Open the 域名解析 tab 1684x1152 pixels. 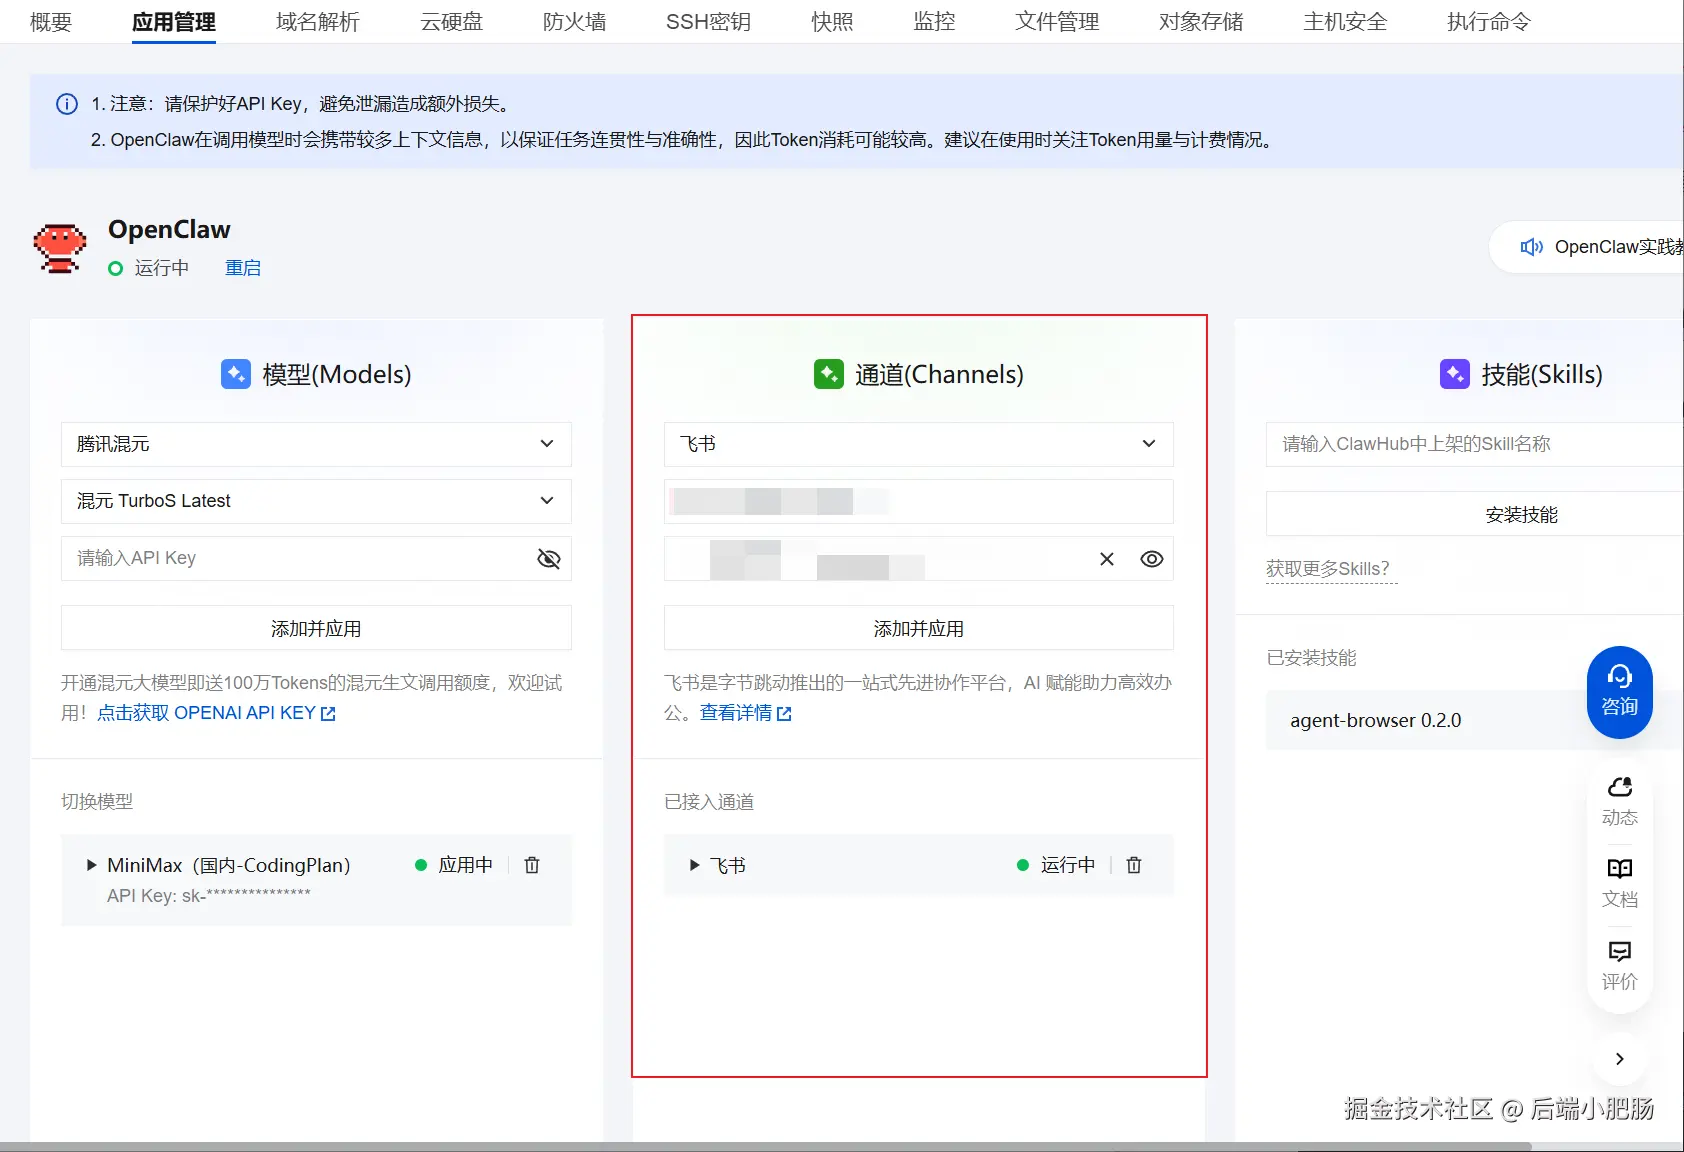coord(318,22)
